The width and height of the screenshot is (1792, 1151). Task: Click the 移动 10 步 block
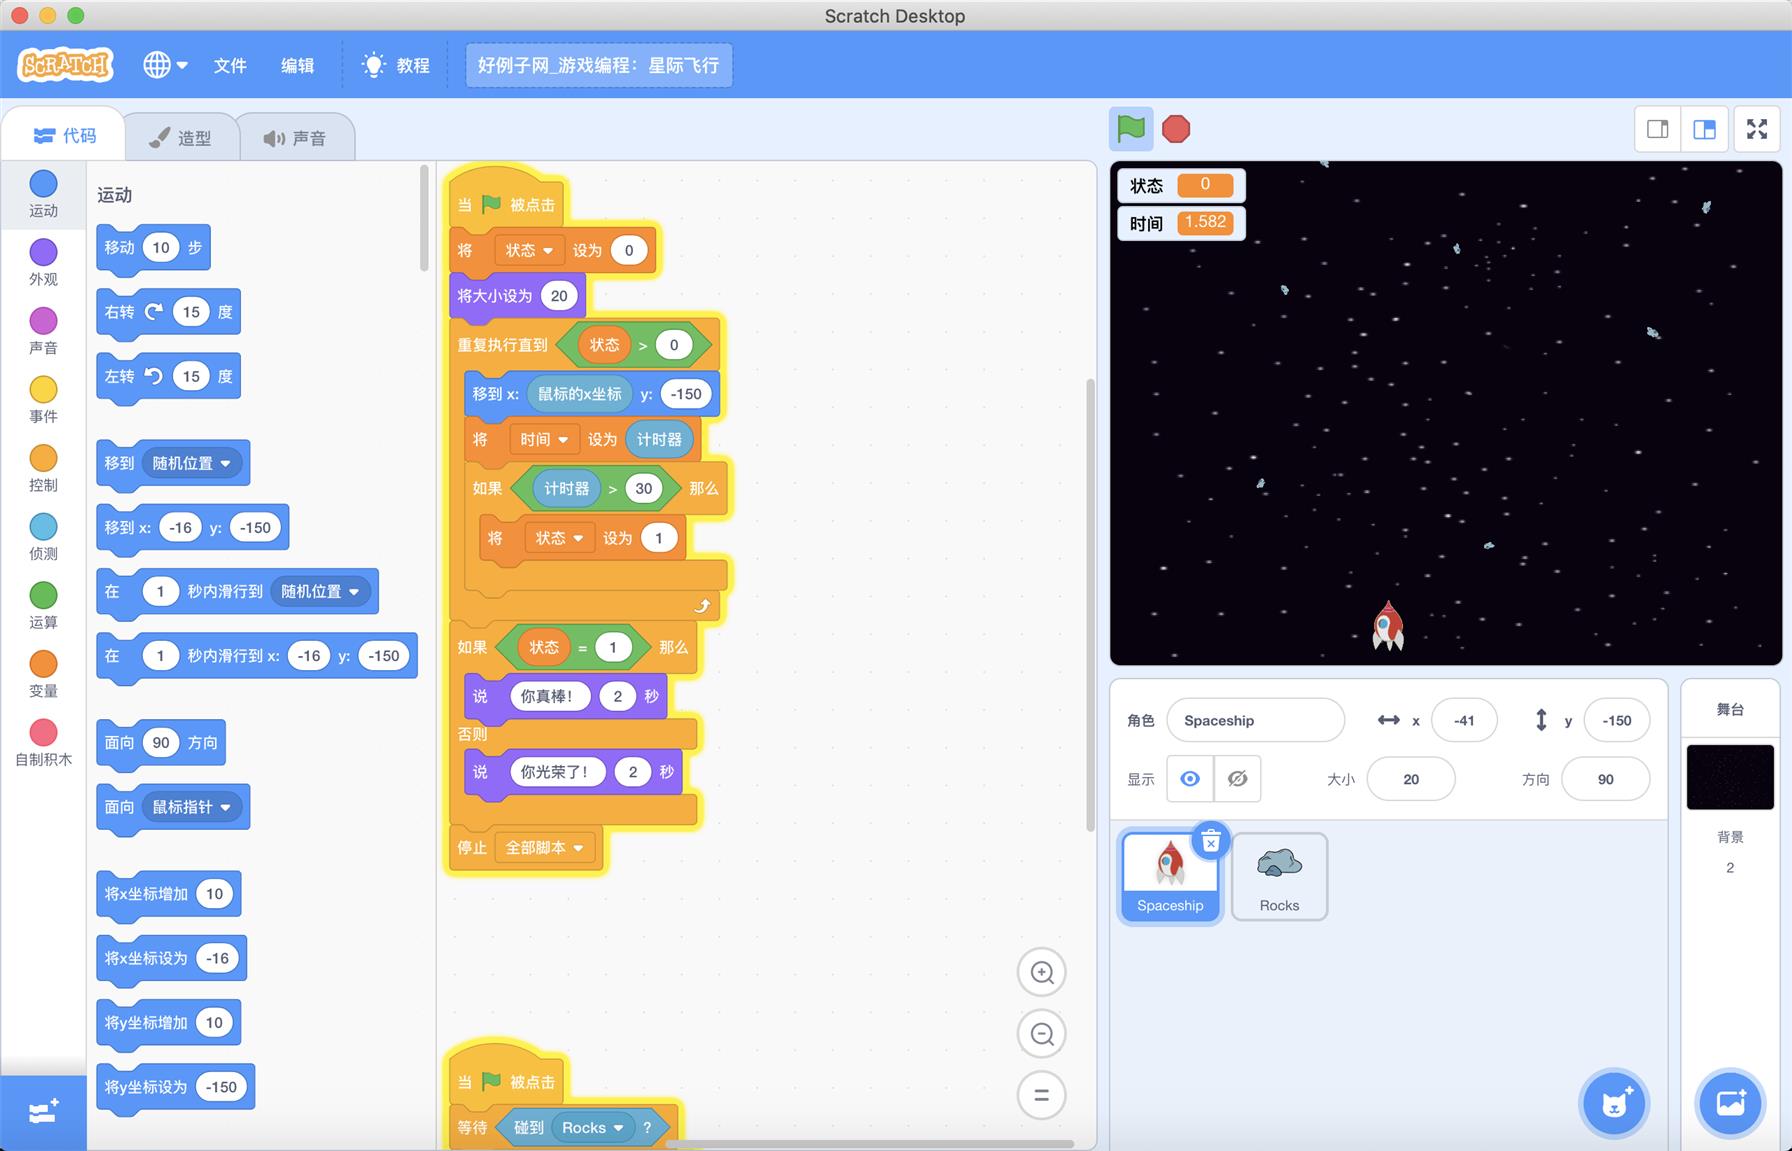tap(154, 248)
